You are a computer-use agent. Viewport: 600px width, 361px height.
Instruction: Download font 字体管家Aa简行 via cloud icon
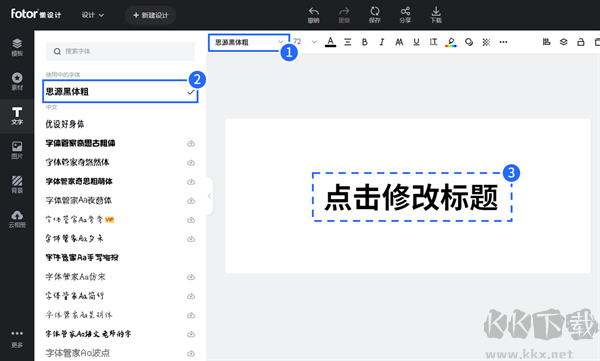pos(191,296)
